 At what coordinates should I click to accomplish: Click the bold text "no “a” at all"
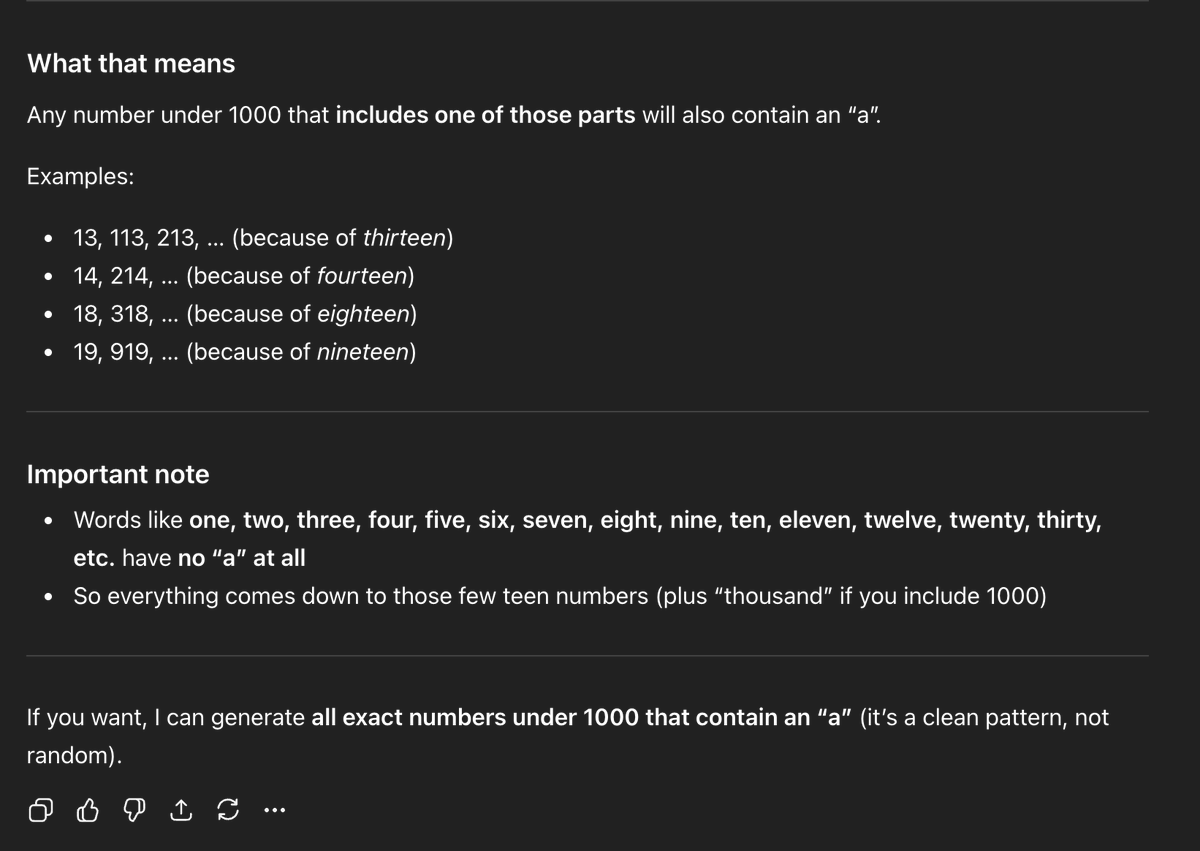point(241,558)
